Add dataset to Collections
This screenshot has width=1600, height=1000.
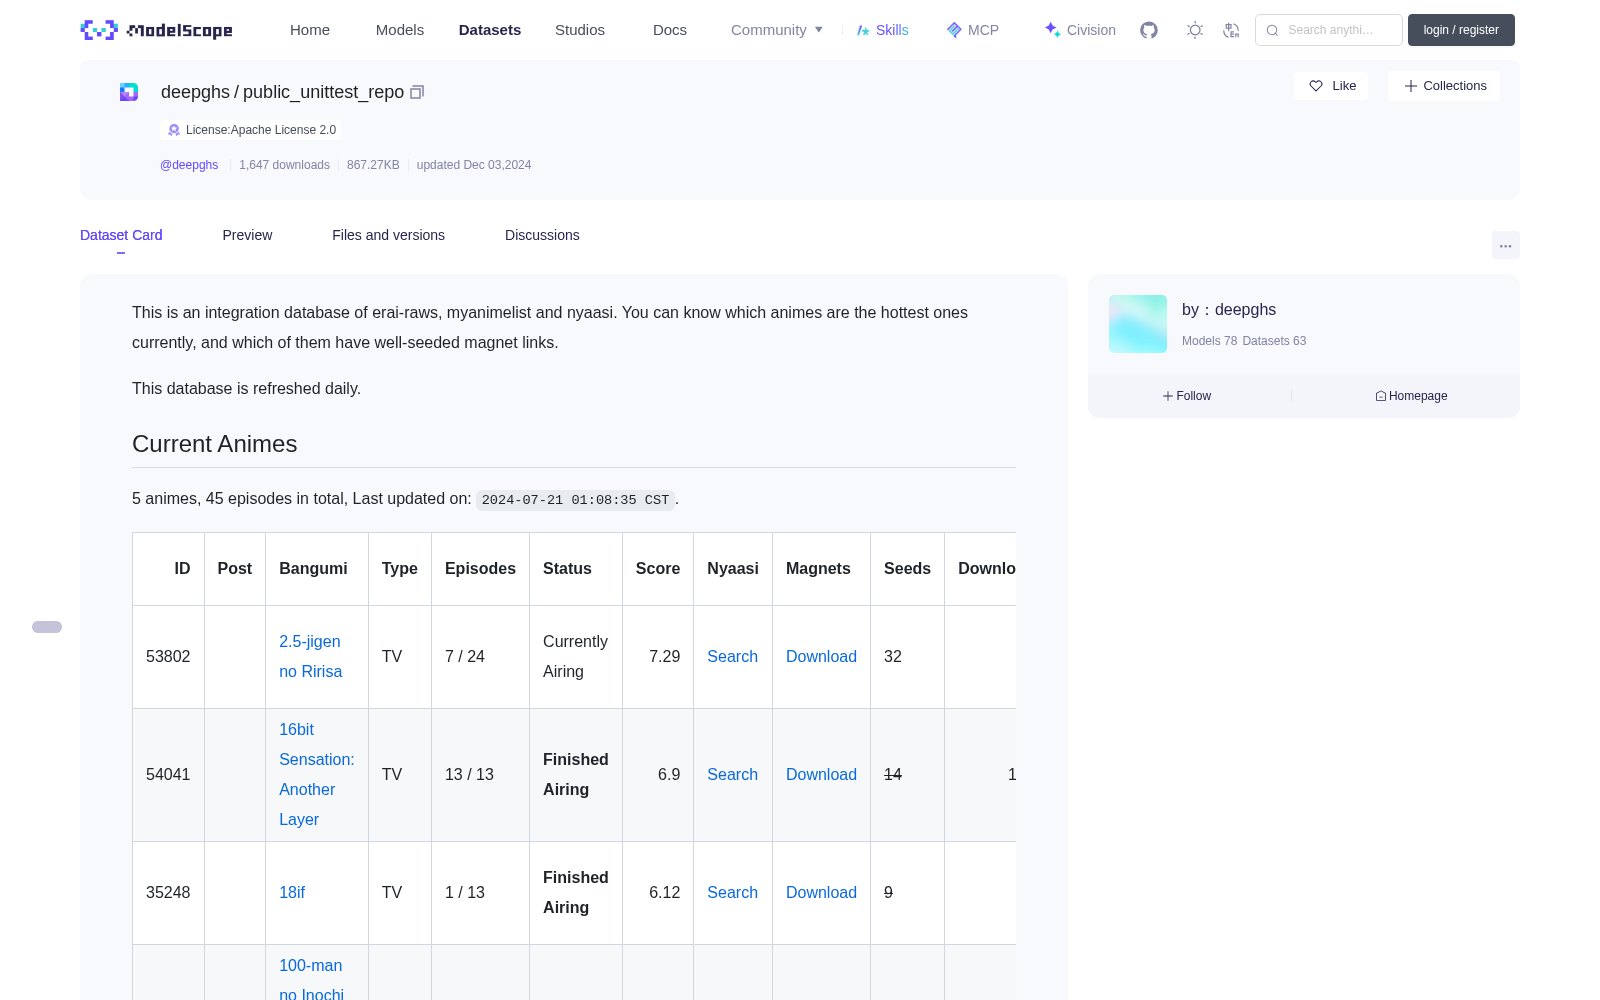pos(1444,86)
